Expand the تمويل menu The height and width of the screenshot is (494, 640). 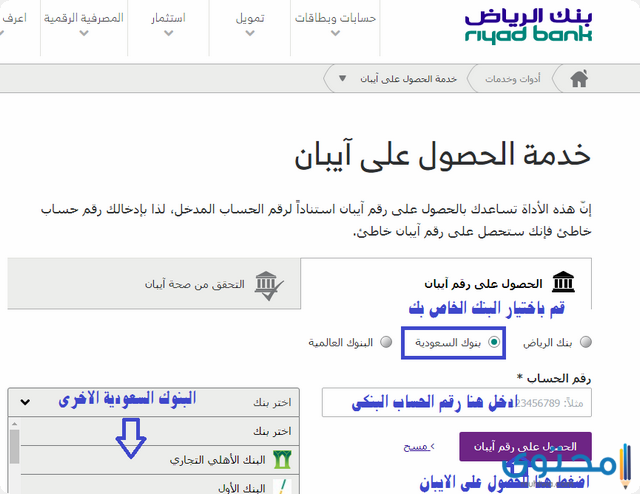point(250,24)
